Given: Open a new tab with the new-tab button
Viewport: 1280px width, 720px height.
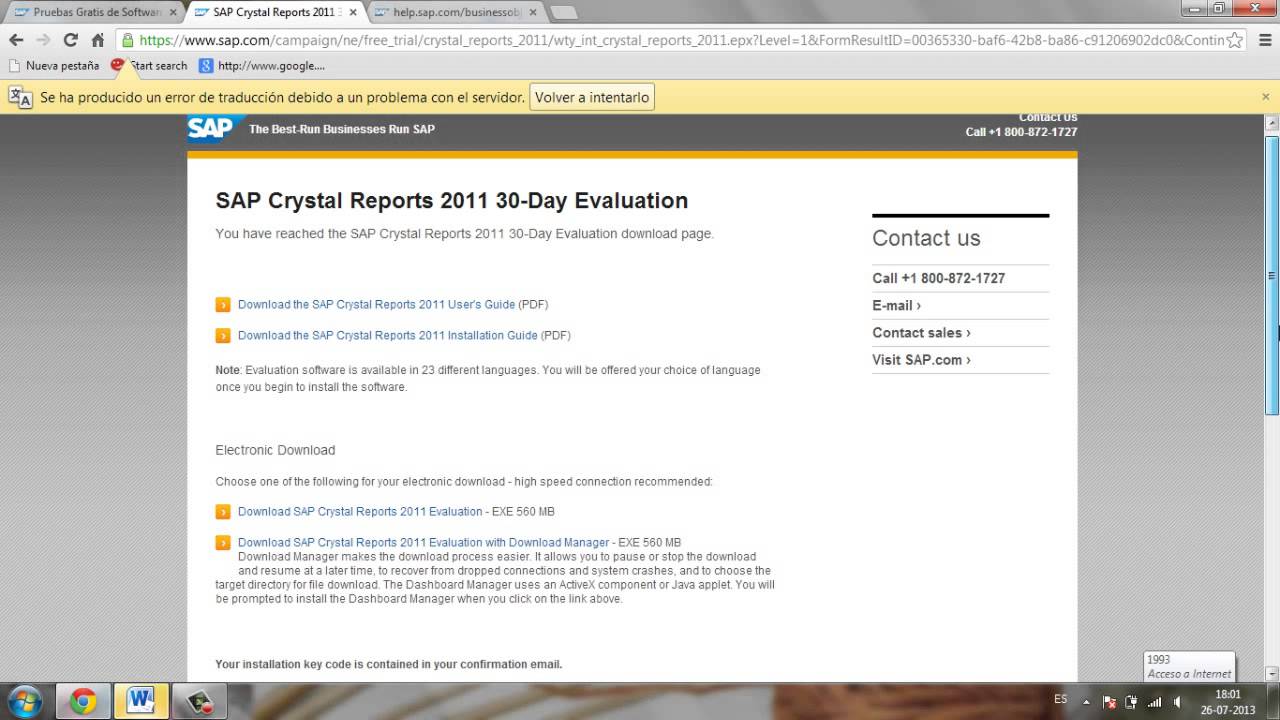Looking at the screenshot, I should (564, 13).
